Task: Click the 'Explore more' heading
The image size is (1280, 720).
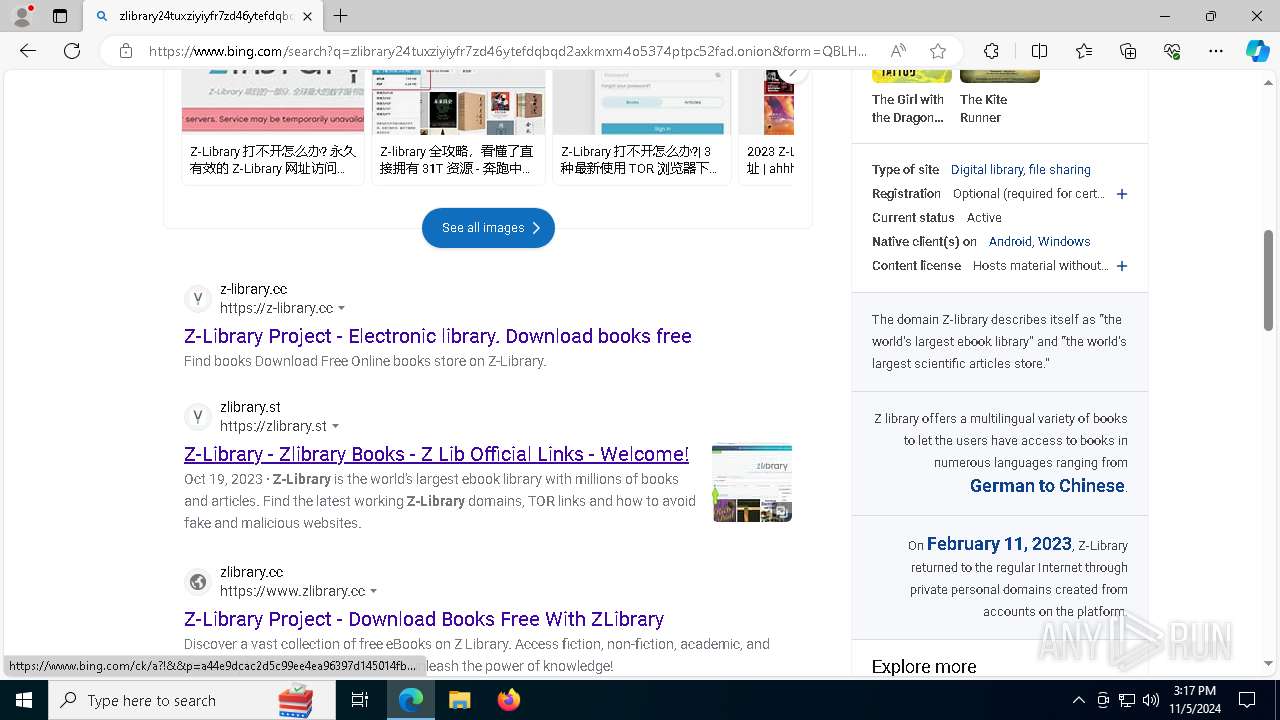Action: point(924,667)
